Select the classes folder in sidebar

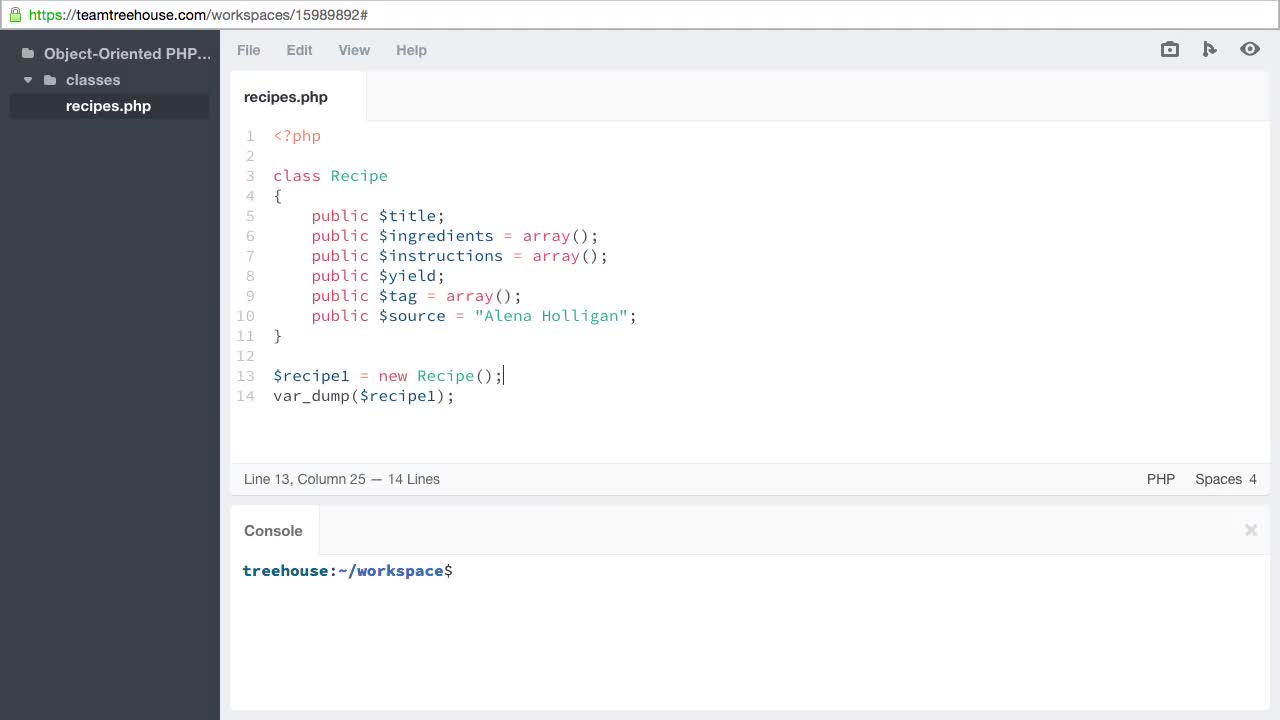[x=93, y=80]
